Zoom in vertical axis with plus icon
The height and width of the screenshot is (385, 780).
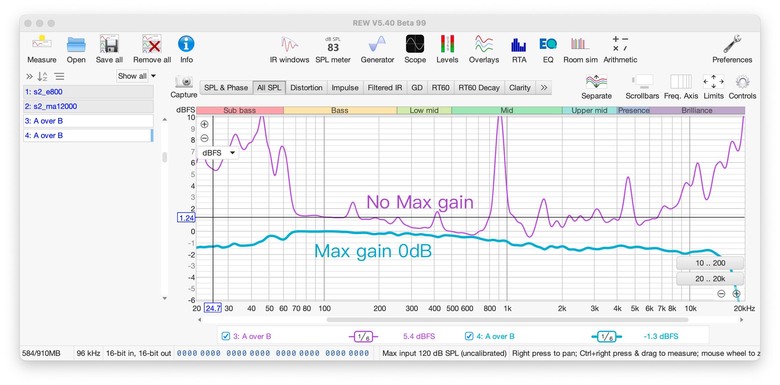click(204, 124)
